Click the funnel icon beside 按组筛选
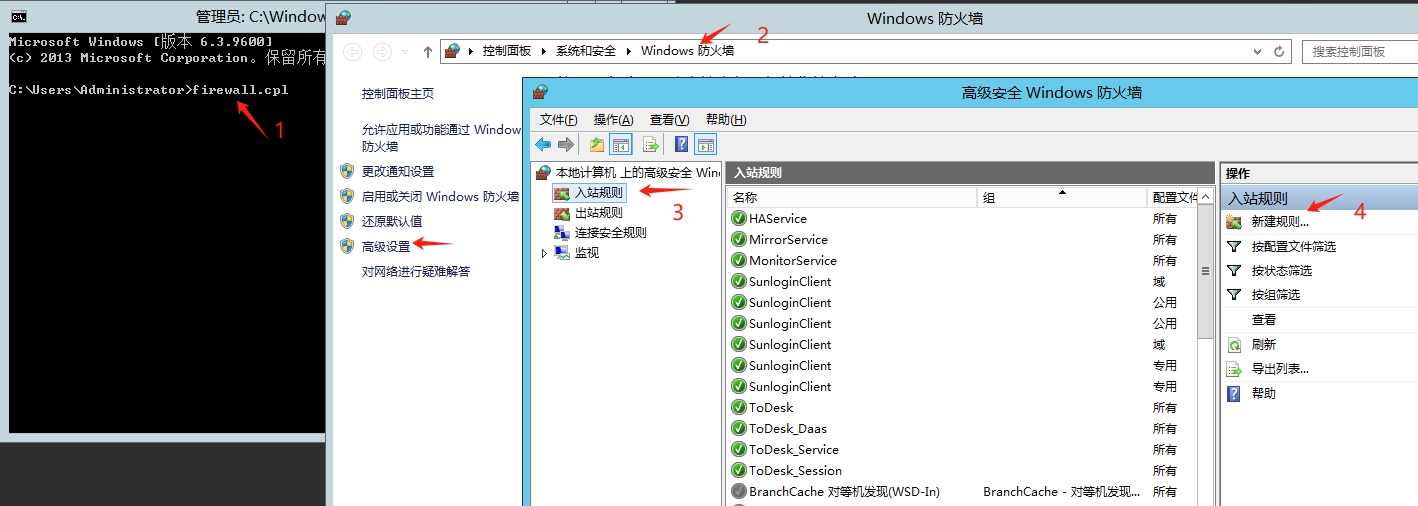 (1234, 294)
